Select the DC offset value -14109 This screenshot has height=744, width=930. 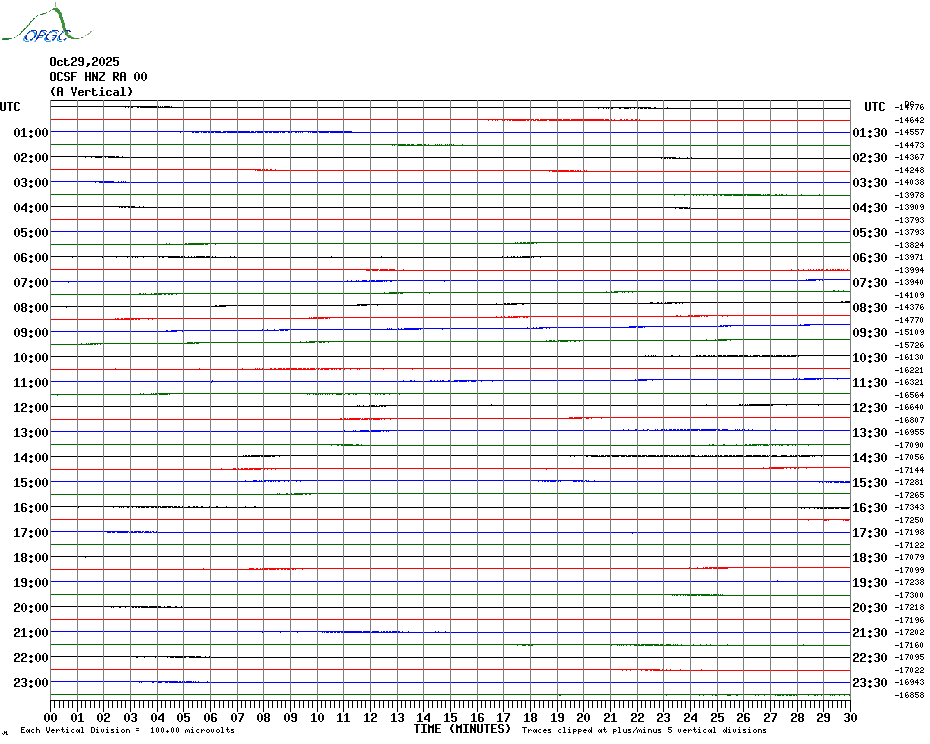click(x=909, y=295)
